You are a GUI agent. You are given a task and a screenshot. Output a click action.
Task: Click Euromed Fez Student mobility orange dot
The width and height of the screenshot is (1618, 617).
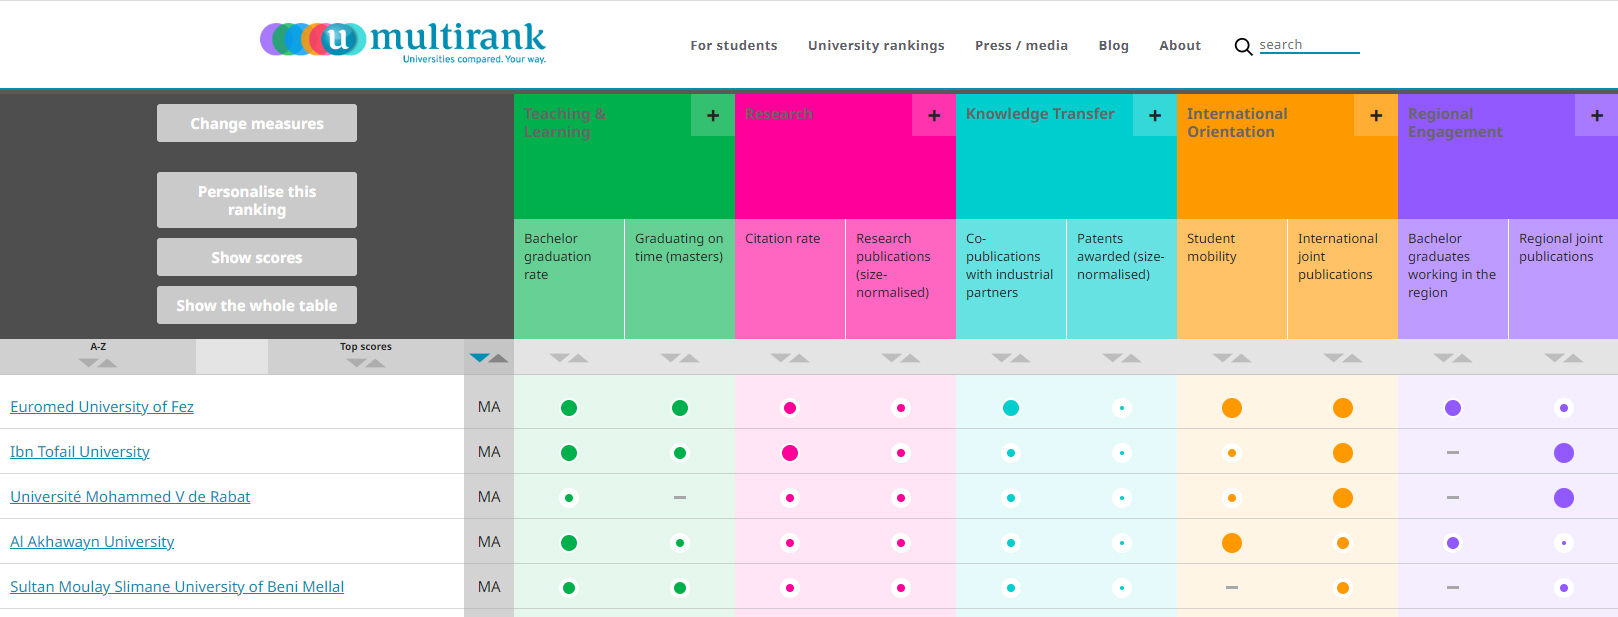click(x=1232, y=408)
